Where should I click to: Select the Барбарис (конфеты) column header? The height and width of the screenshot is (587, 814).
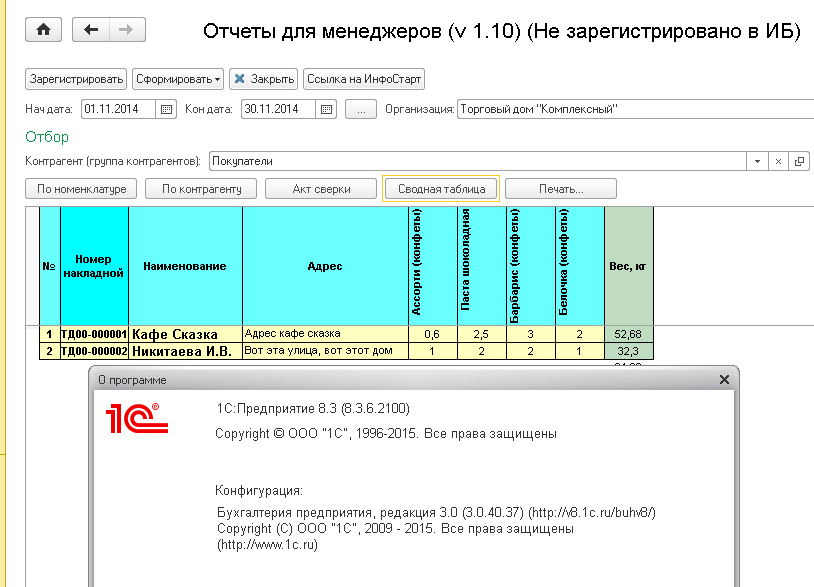(x=530, y=266)
